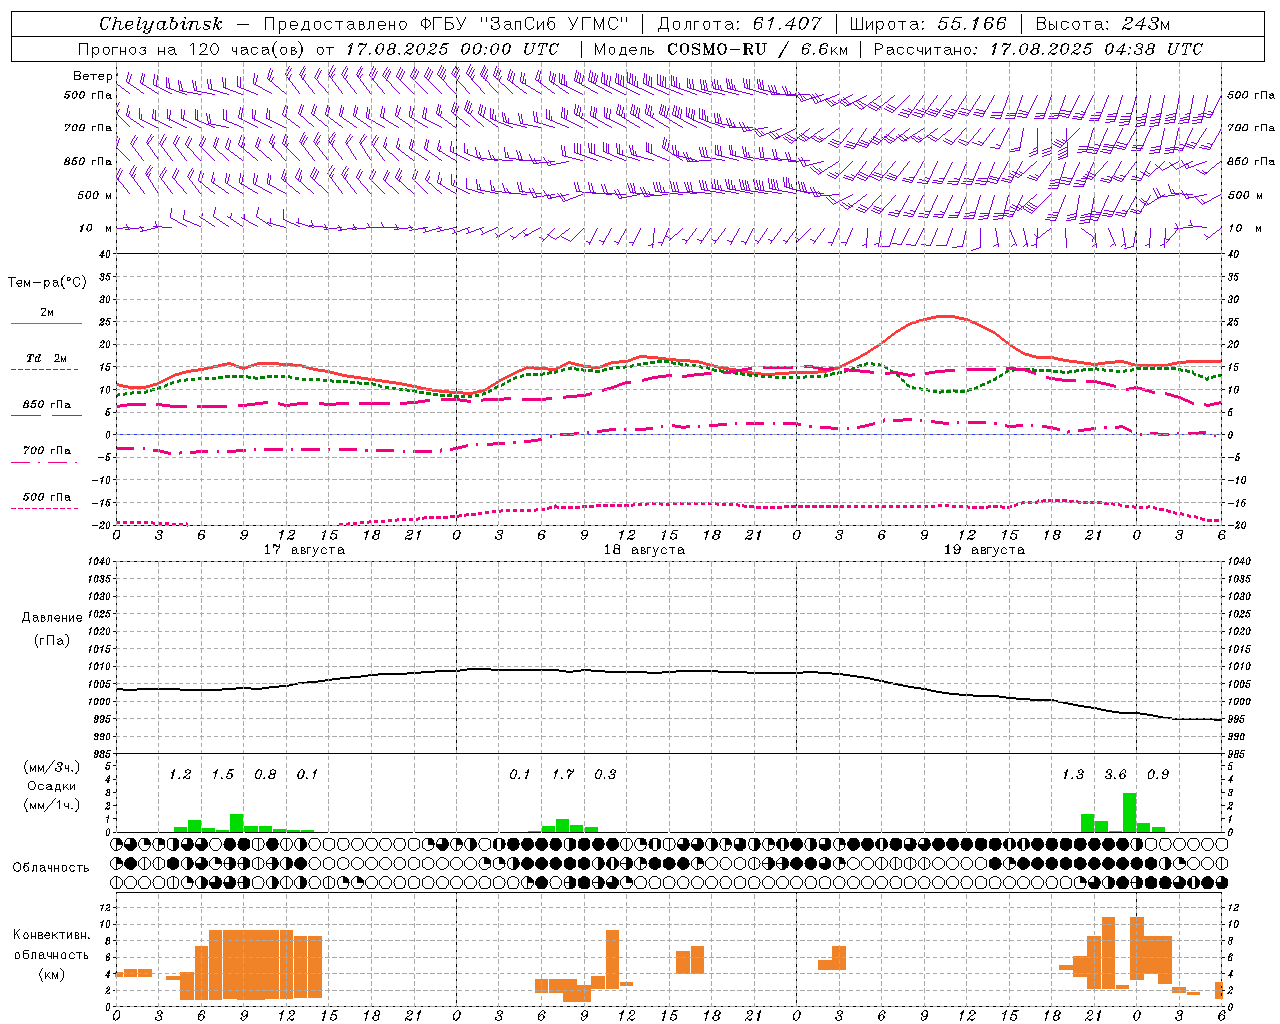Click the "Td 2м" dew point legend entry
Viewport: 1280px width, 1024px height.
pos(46,358)
